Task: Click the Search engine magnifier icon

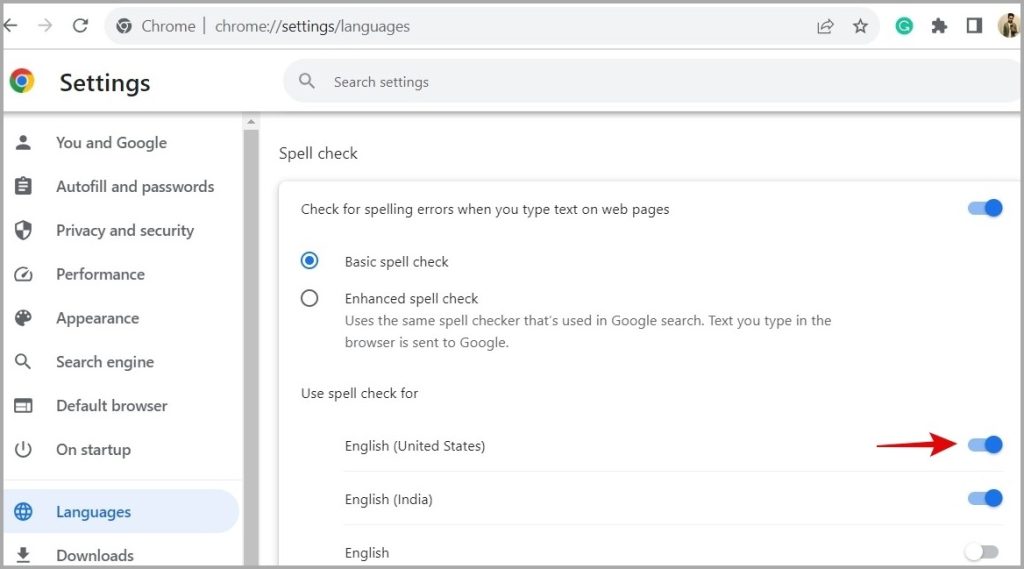Action: [x=24, y=361]
